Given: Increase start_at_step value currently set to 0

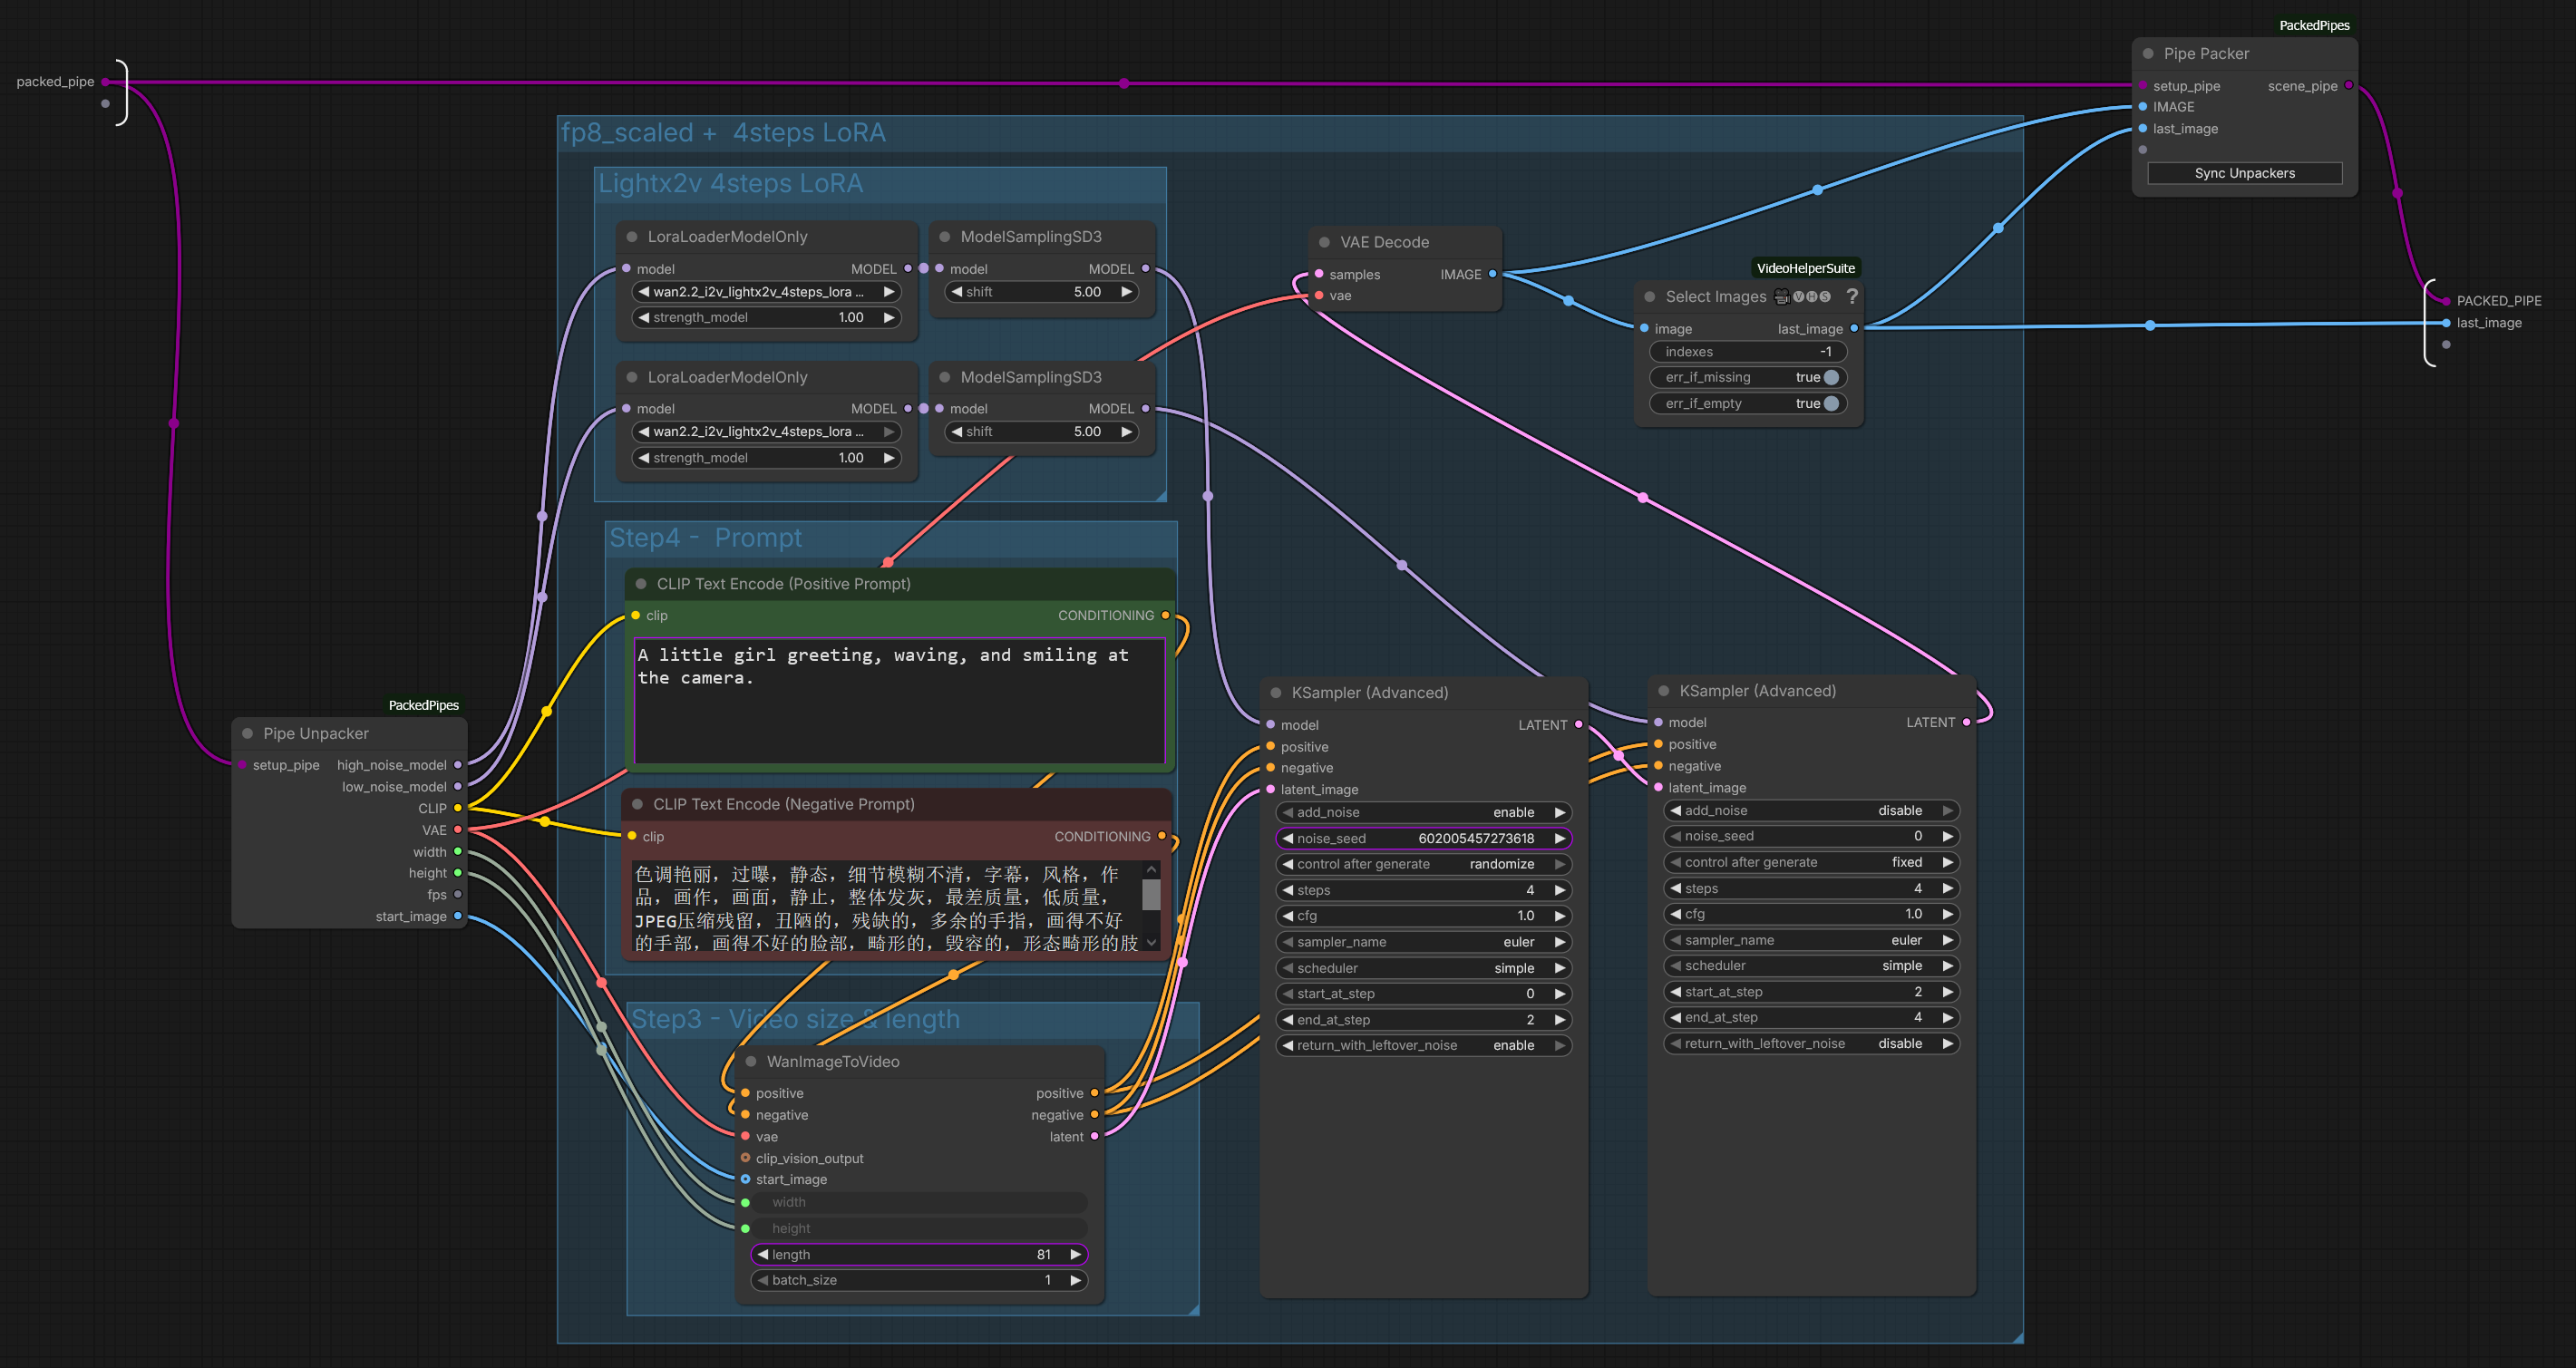Looking at the screenshot, I should 1560,993.
